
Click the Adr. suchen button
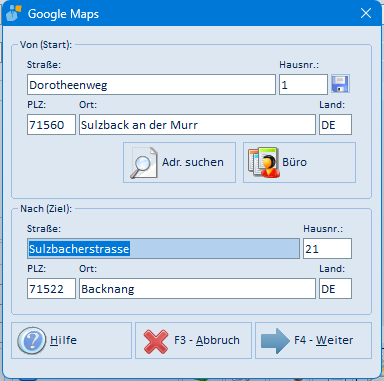point(179,163)
